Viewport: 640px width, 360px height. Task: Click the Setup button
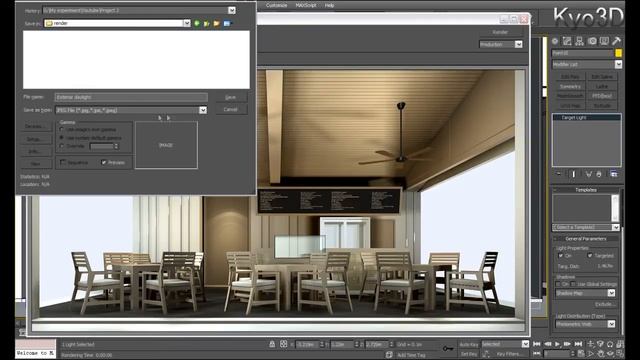point(36,139)
